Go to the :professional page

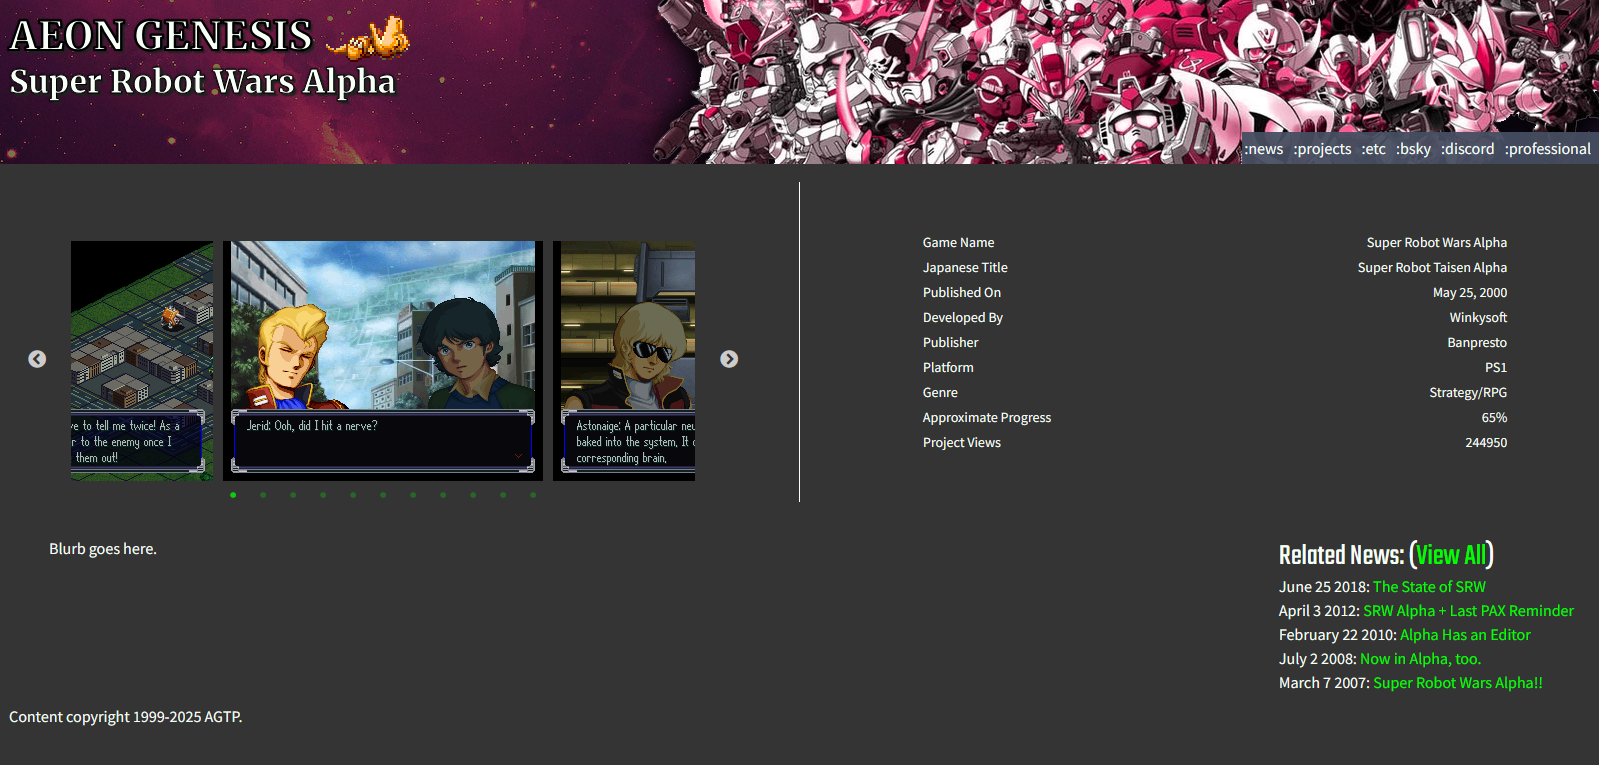[1548, 149]
